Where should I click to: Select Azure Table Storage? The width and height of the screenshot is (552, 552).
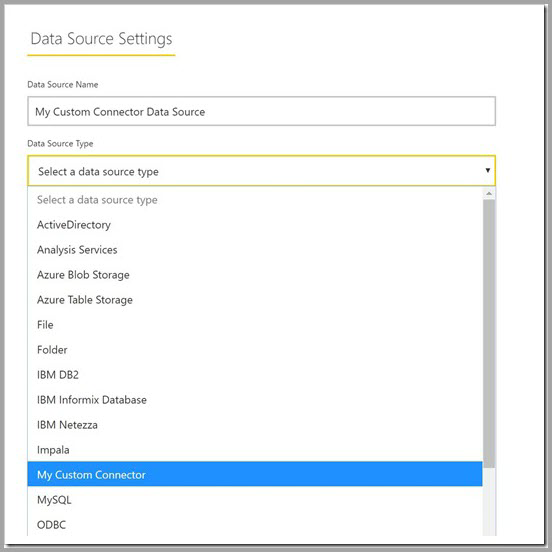255,300
